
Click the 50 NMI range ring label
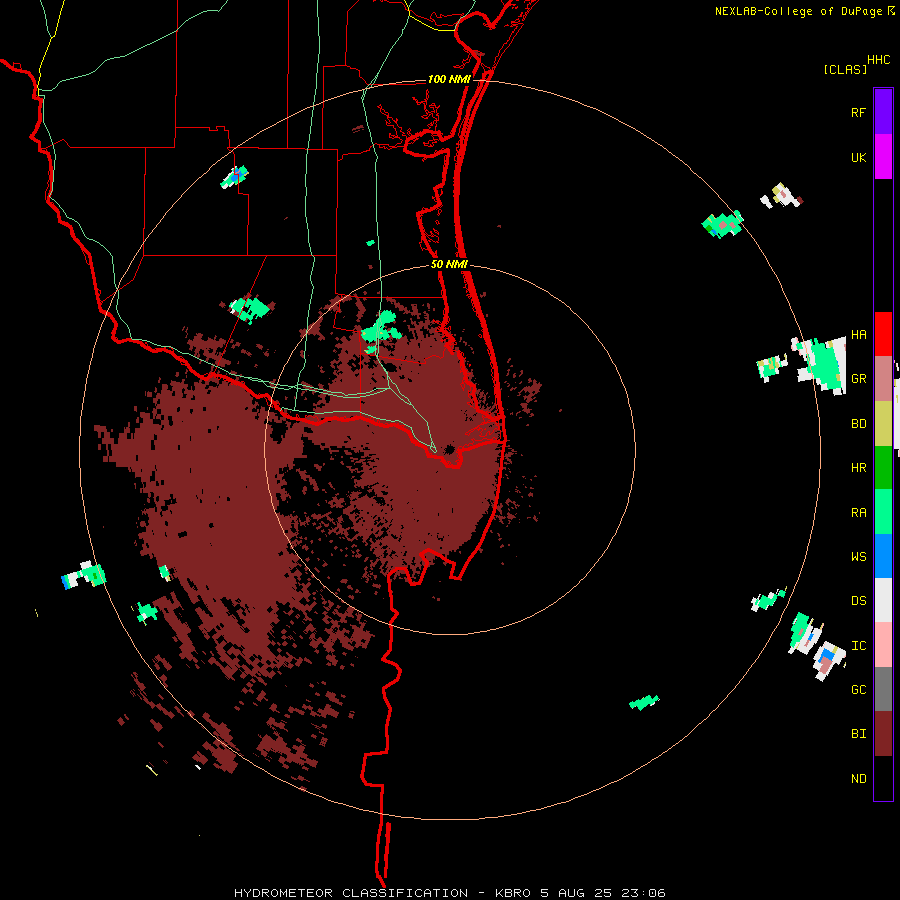click(449, 264)
